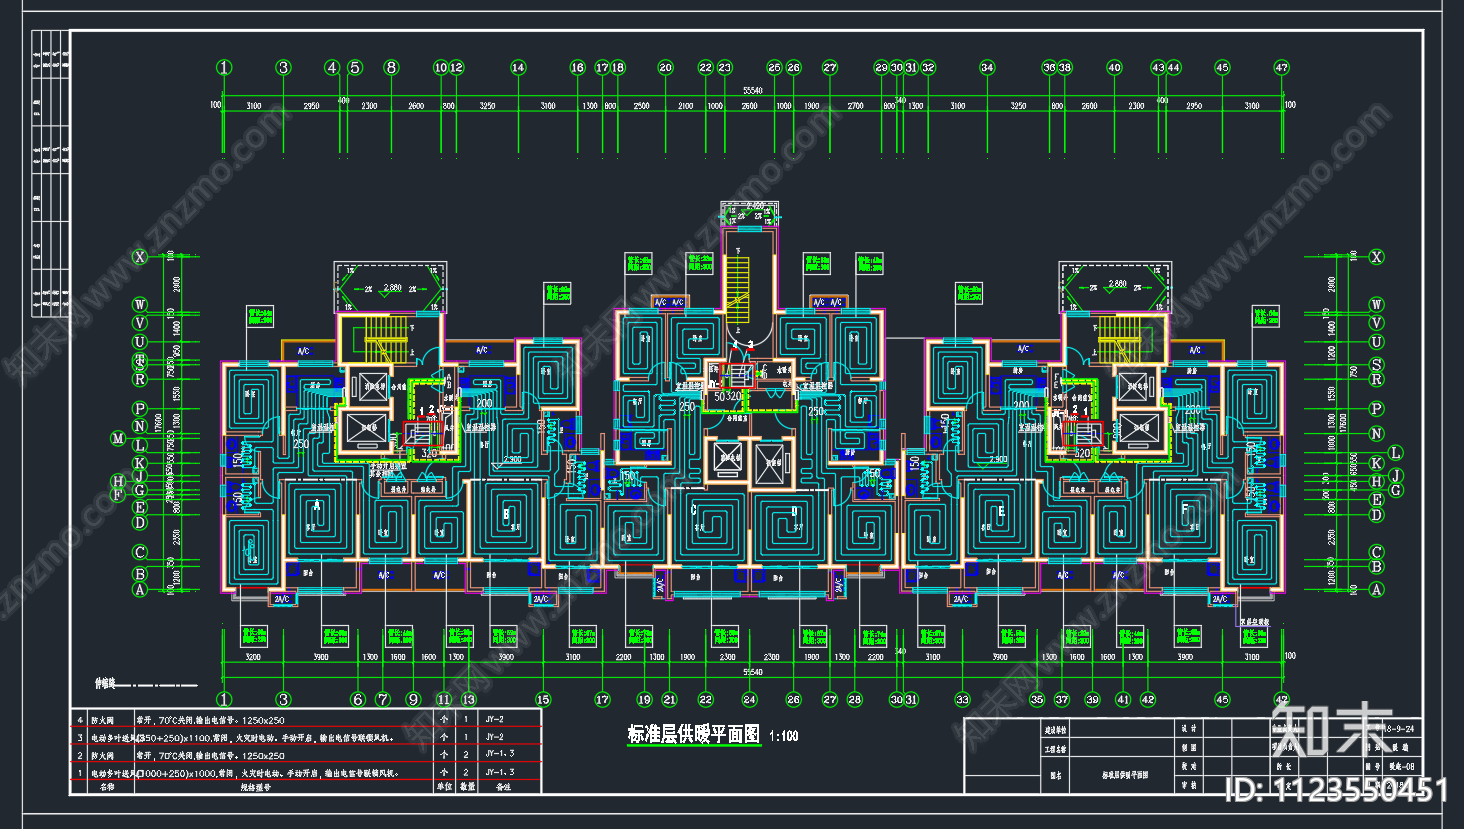Click the scale text 1:100
The image size is (1464, 829).
(x=783, y=737)
